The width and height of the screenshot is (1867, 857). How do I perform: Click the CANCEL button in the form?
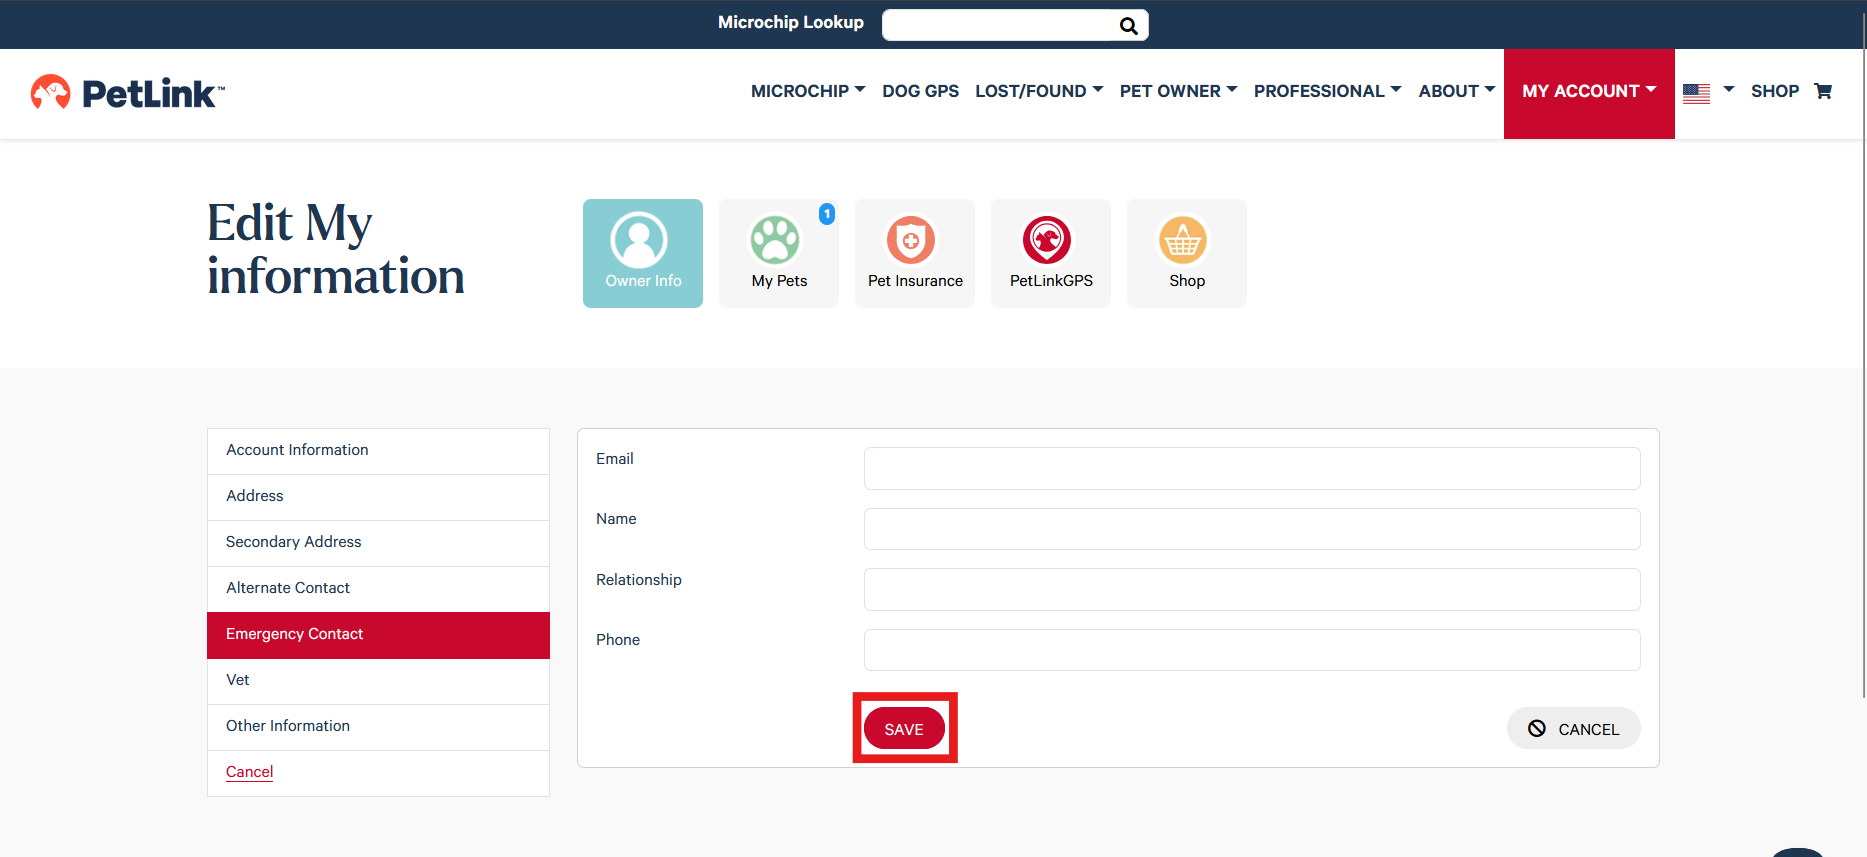pos(1573,728)
